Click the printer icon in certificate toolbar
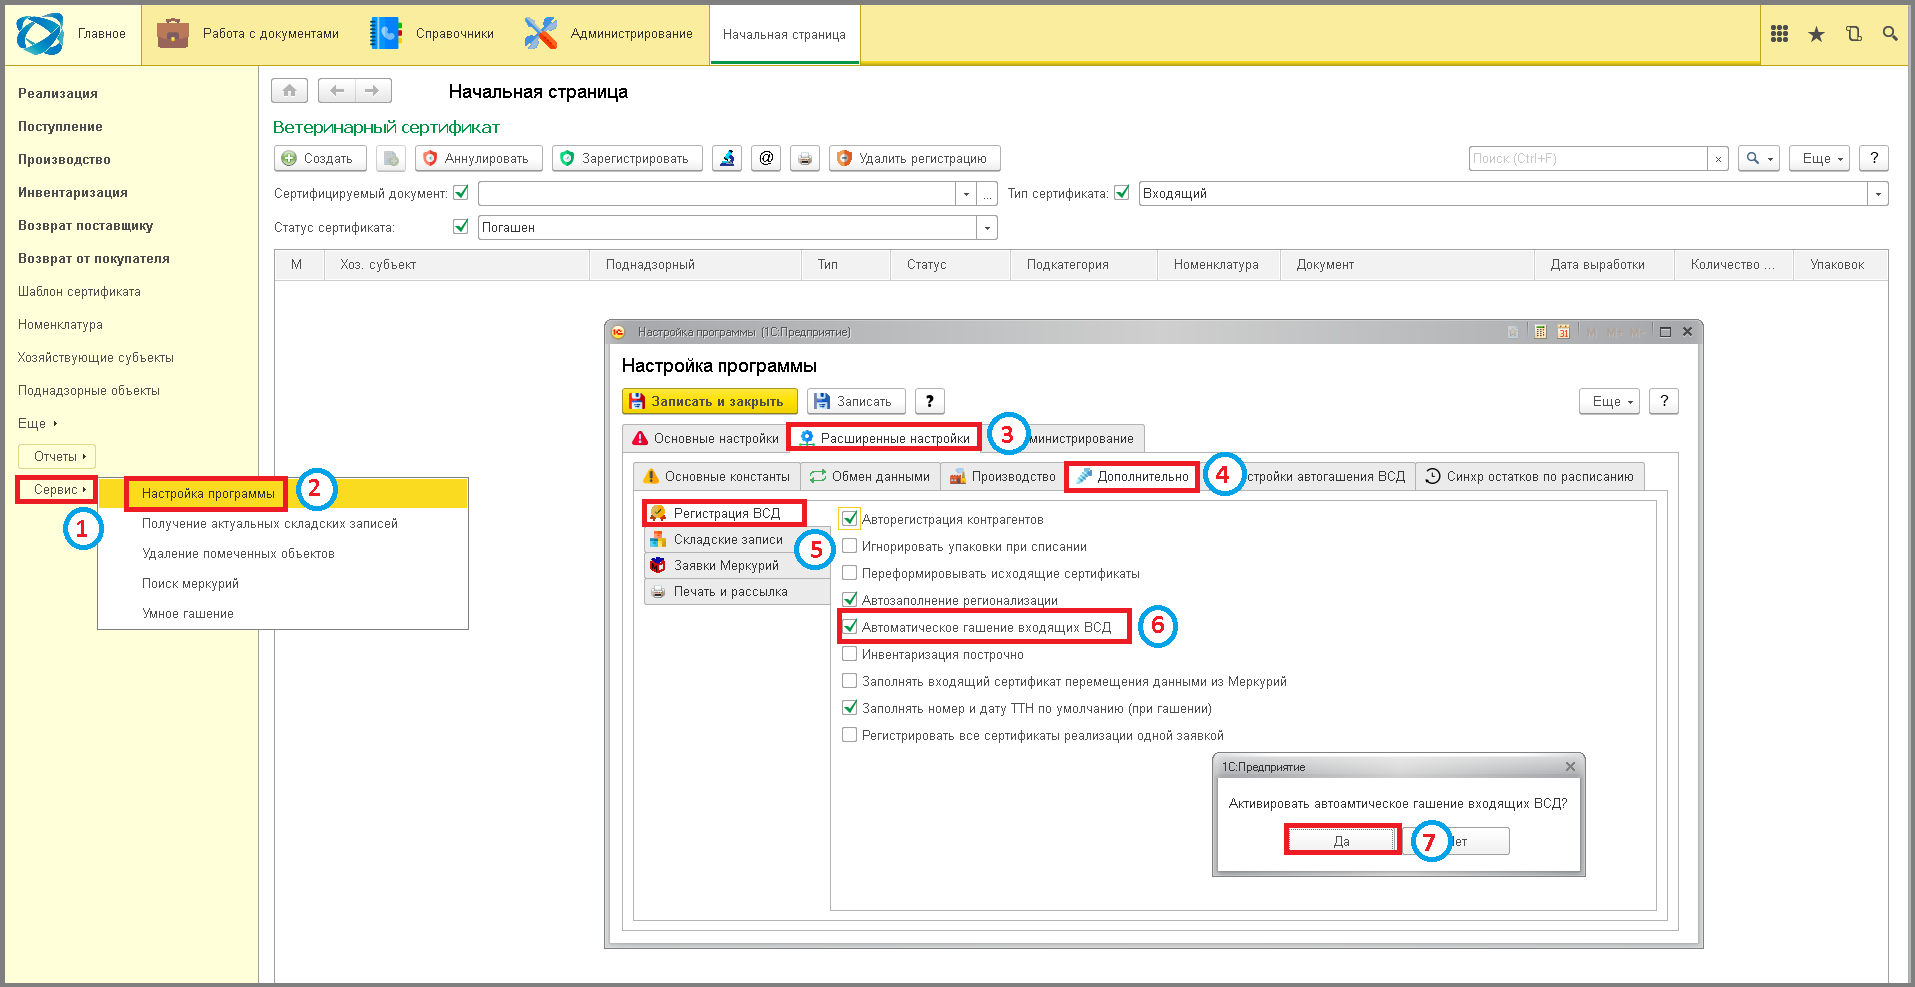The image size is (1915, 987). 805,158
